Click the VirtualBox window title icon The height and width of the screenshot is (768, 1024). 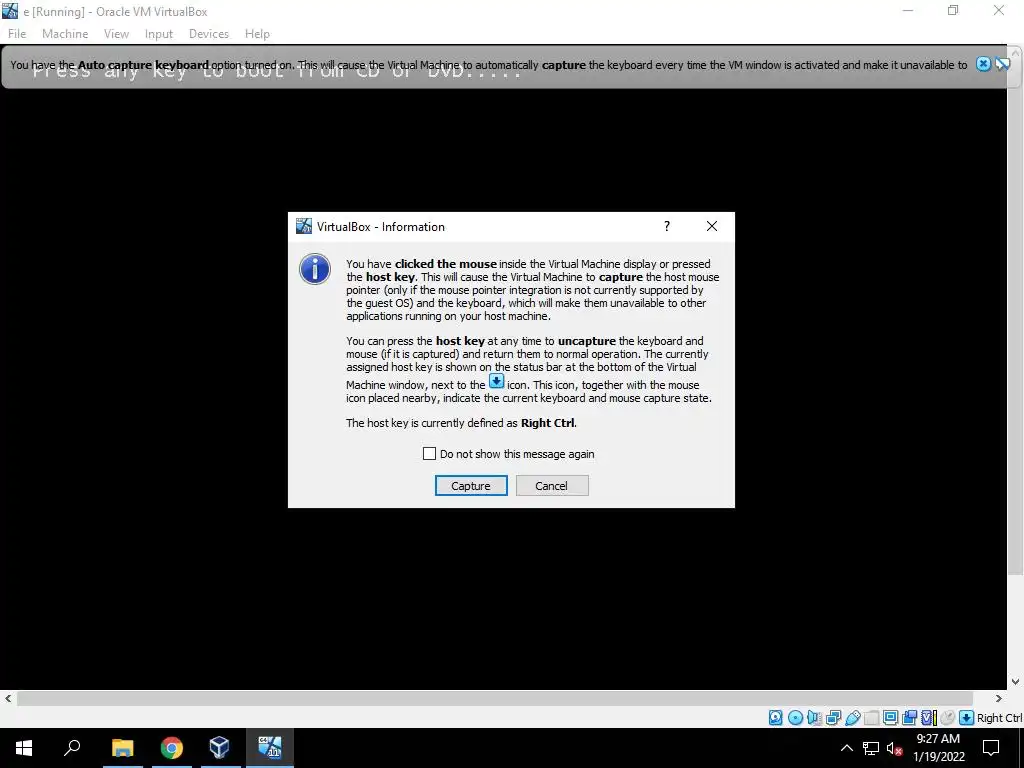[x=10, y=11]
